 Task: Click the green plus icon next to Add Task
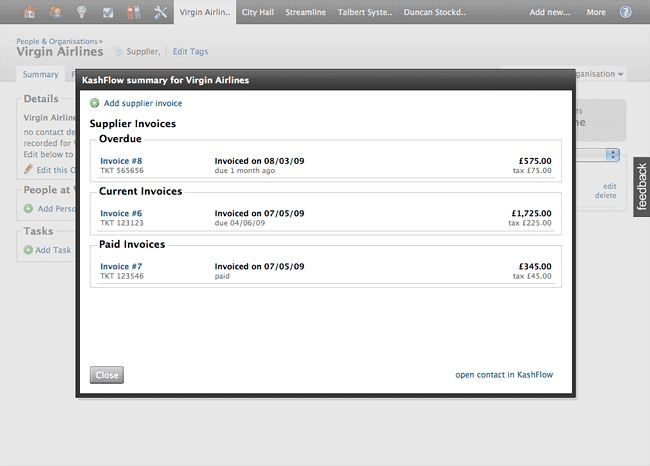[x=28, y=250]
